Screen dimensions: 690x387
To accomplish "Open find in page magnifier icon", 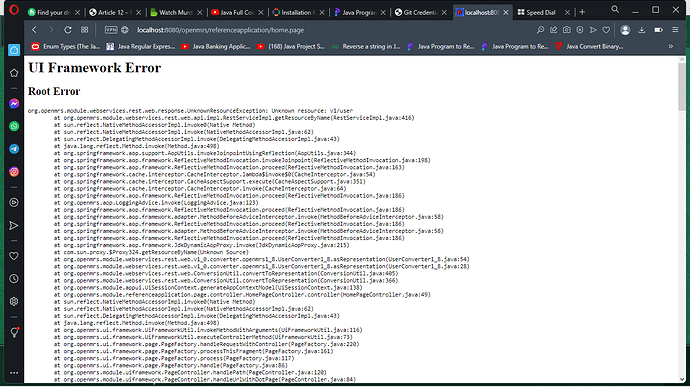I will tap(540, 30).
